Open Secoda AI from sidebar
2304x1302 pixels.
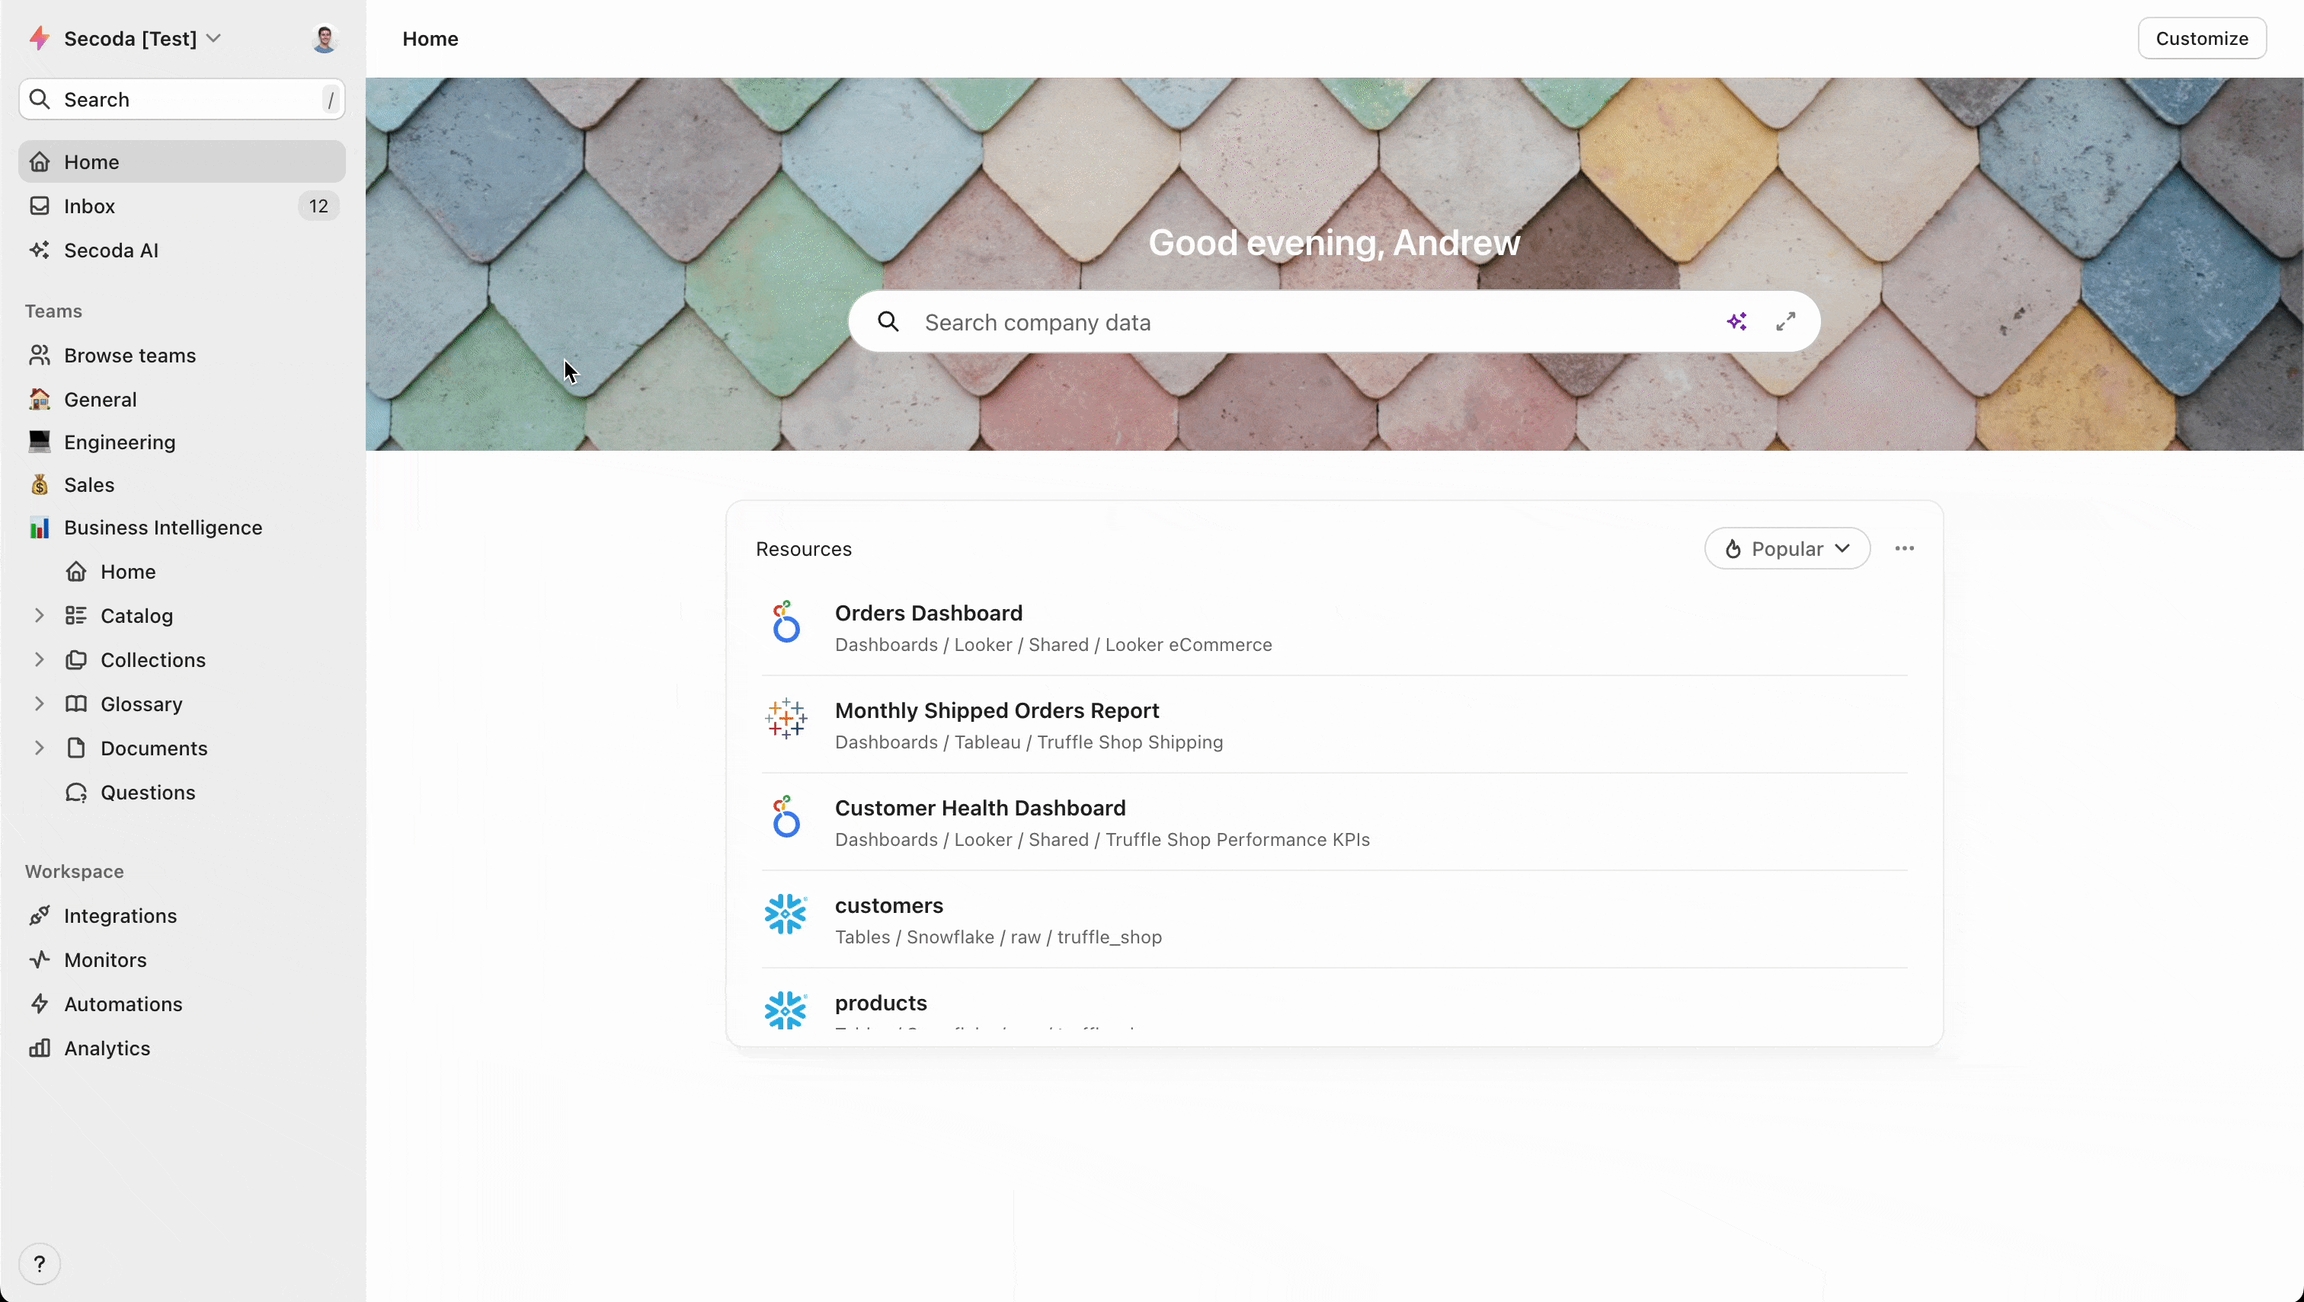[111, 250]
